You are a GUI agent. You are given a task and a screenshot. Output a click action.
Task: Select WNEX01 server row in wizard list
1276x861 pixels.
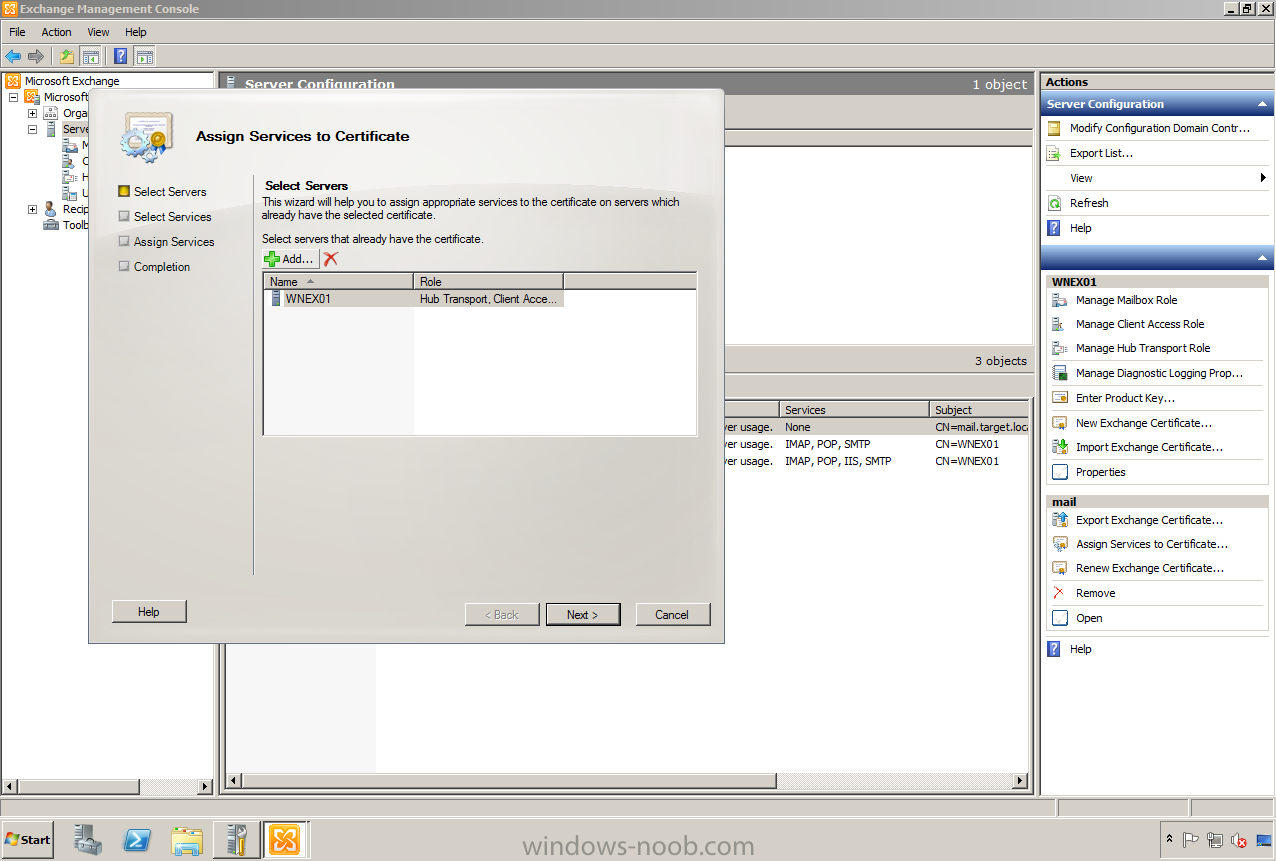tap(414, 298)
